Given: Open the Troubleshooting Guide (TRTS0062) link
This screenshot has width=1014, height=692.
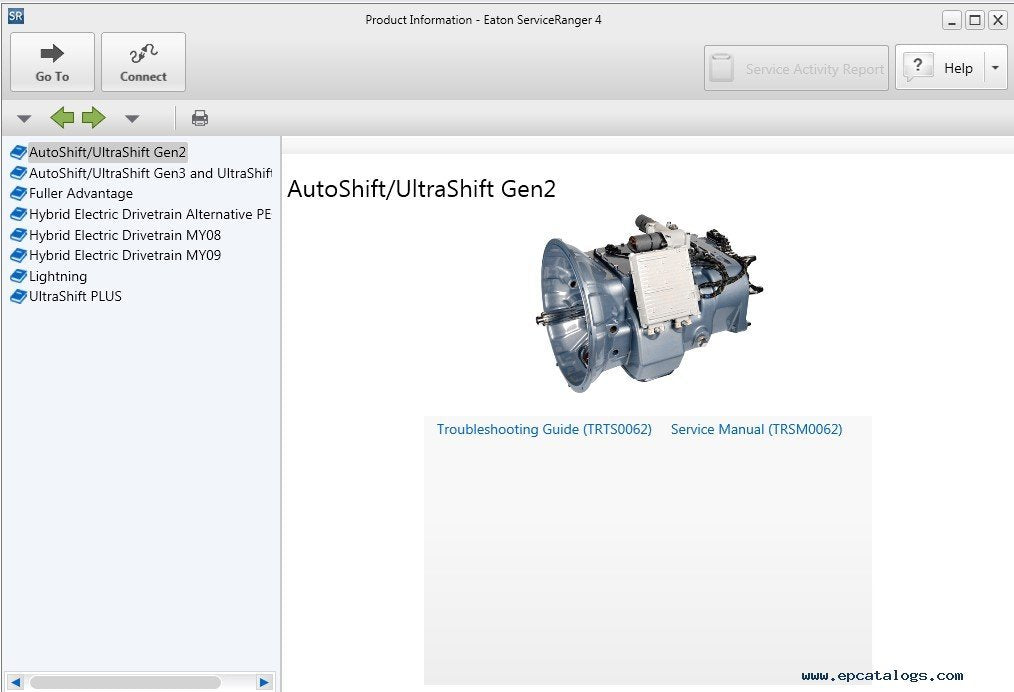Looking at the screenshot, I should coord(544,429).
